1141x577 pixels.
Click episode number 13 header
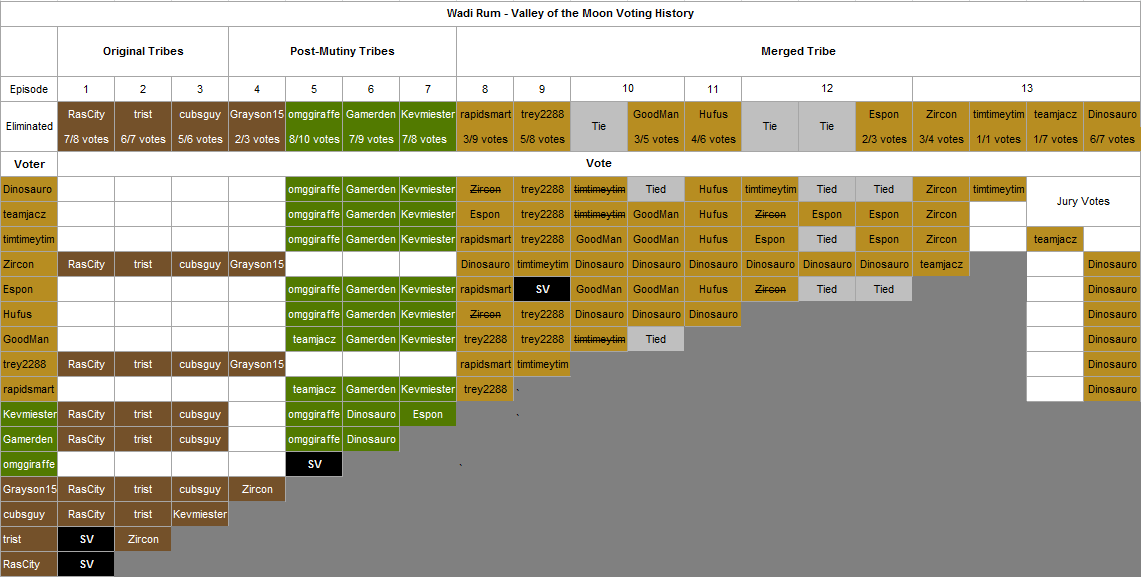(1026, 89)
